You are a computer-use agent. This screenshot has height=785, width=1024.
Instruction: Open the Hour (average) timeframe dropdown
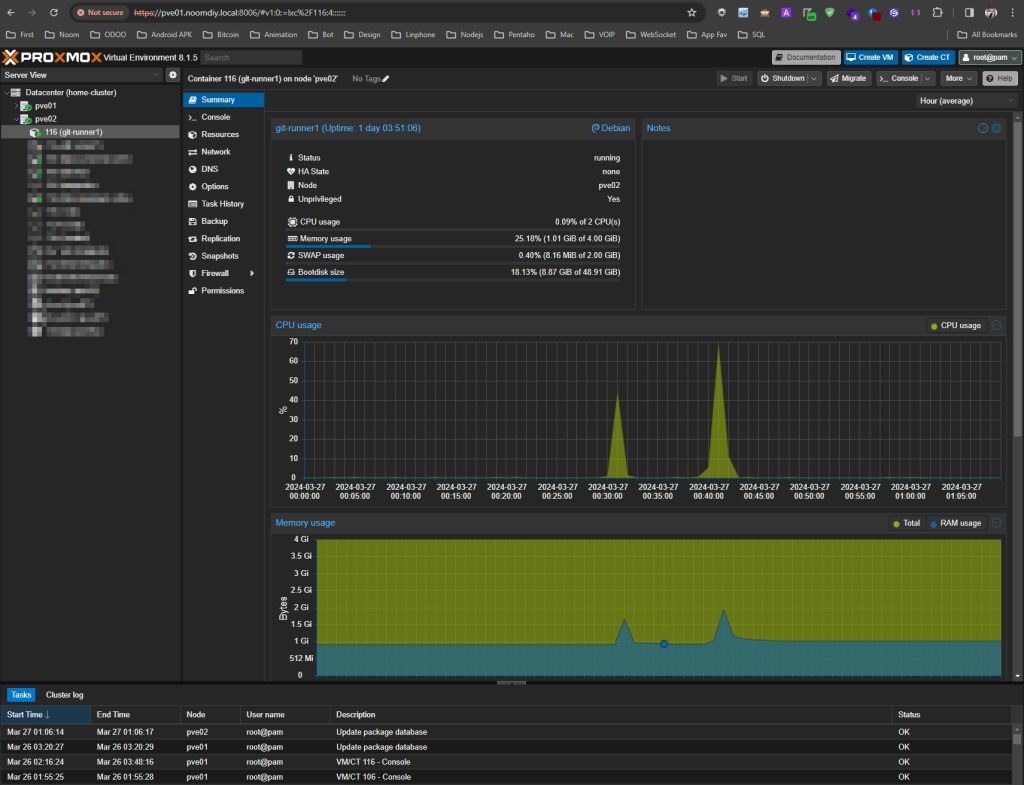coord(967,100)
